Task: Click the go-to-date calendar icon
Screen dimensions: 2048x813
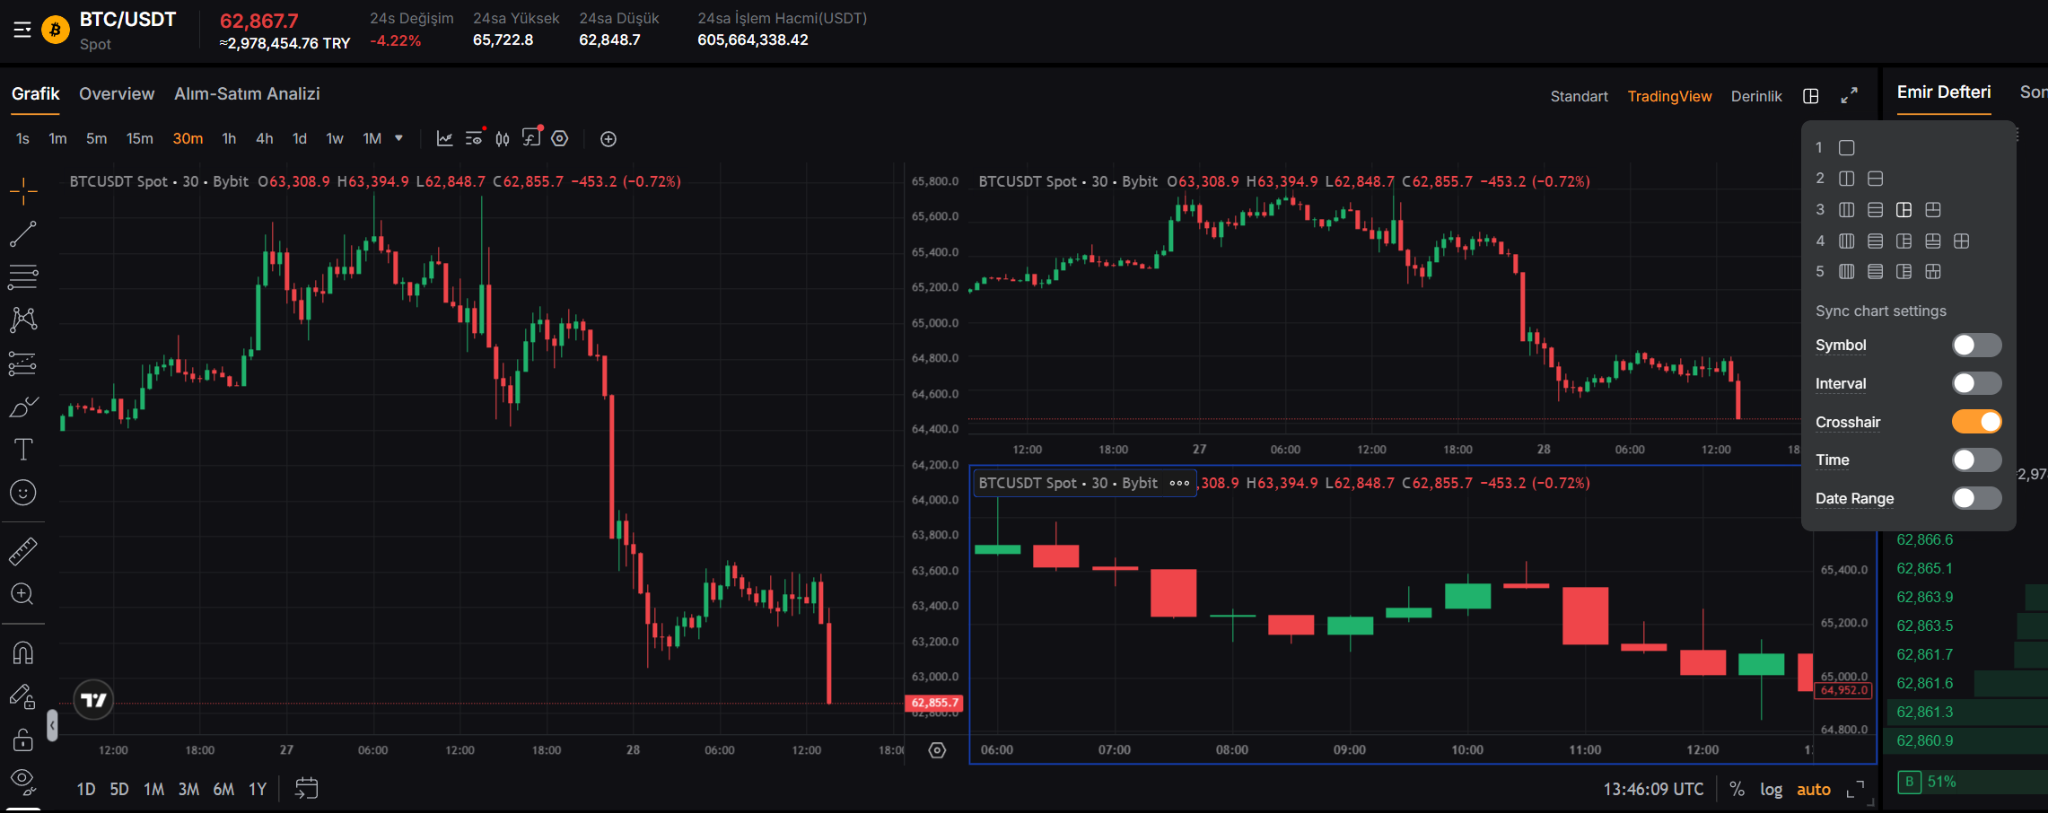Action: point(306,789)
